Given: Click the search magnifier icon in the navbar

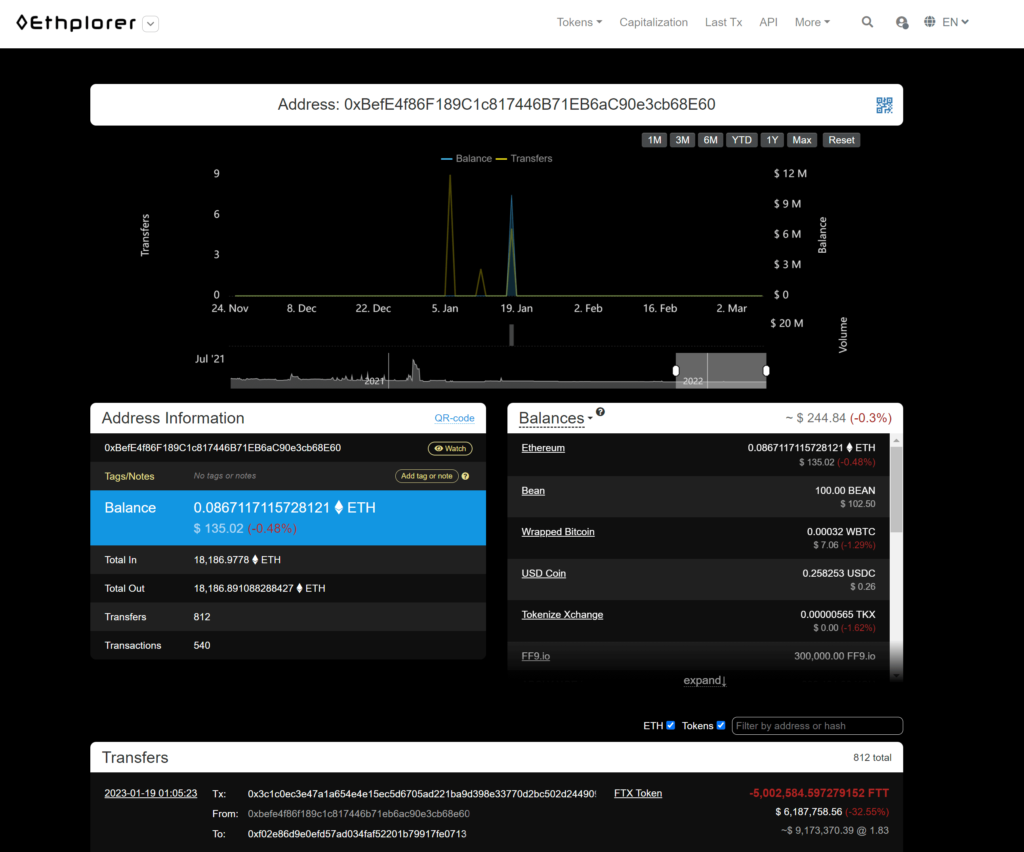Looking at the screenshot, I should (867, 22).
